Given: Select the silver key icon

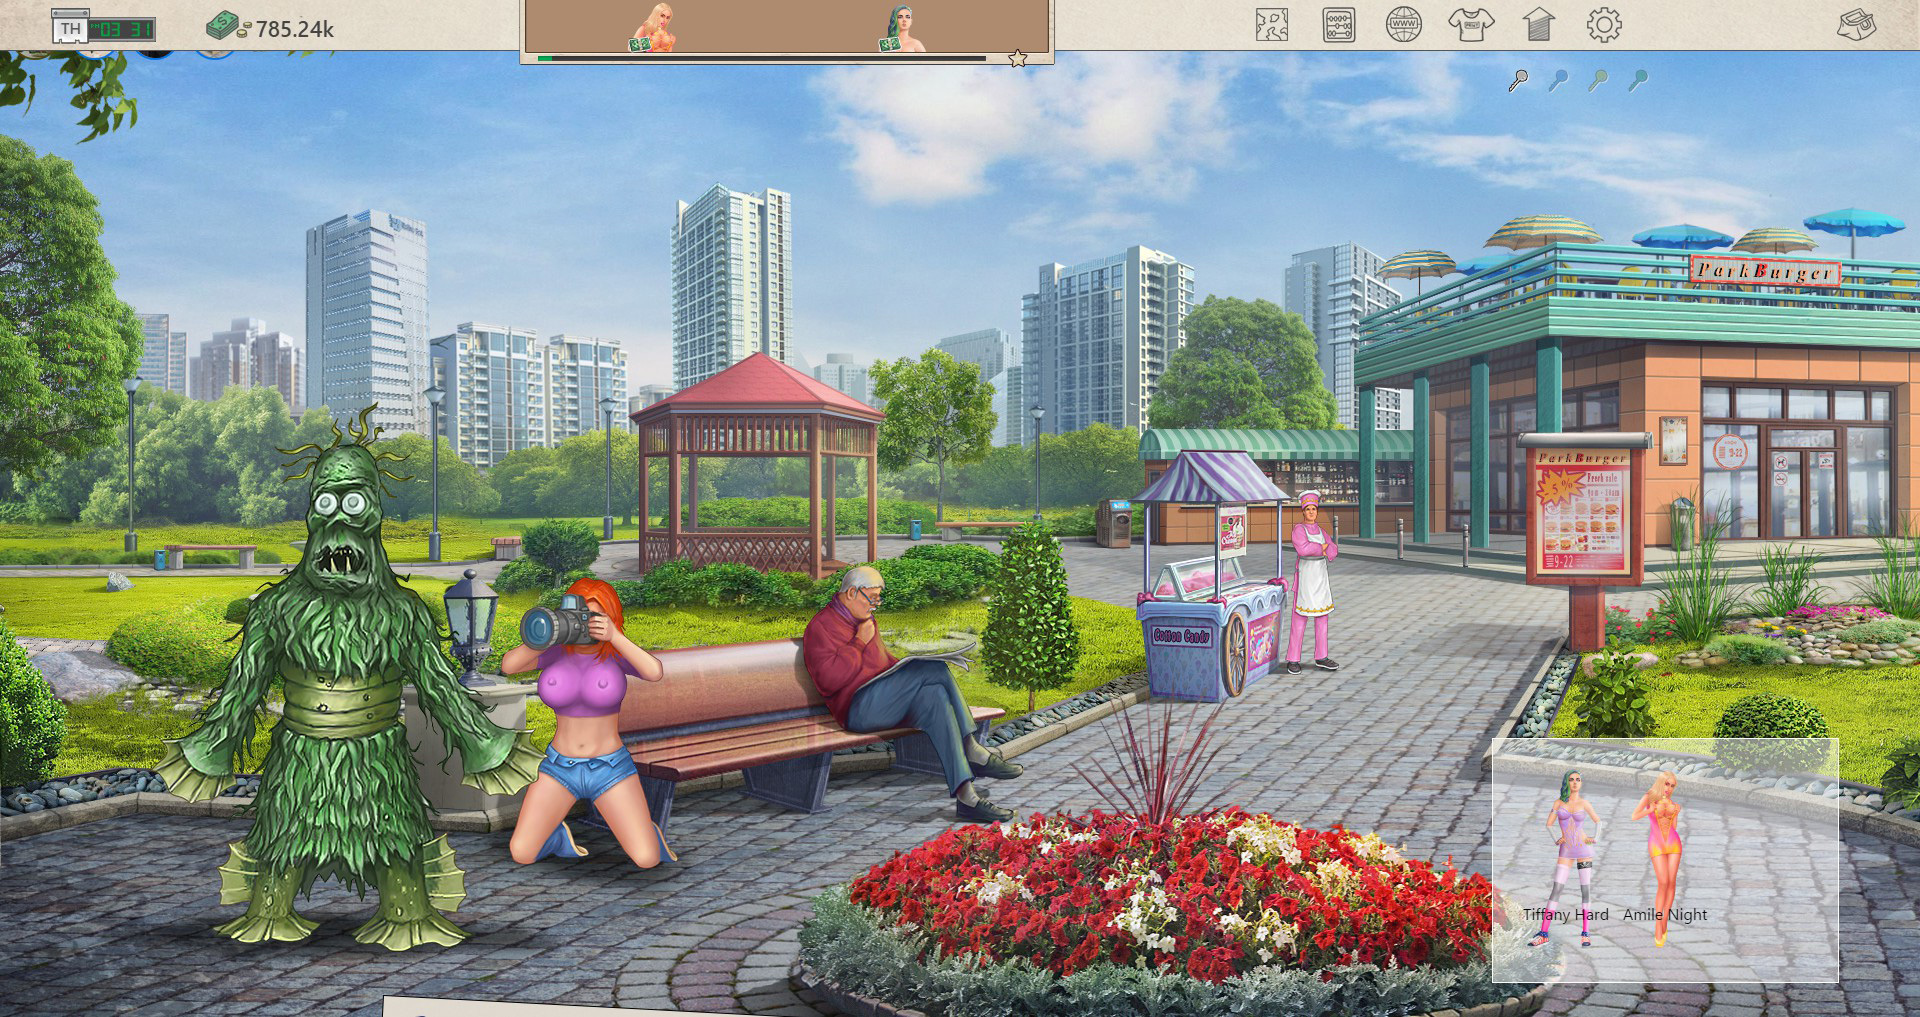Looking at the screenshot, I should point(1518,81).
